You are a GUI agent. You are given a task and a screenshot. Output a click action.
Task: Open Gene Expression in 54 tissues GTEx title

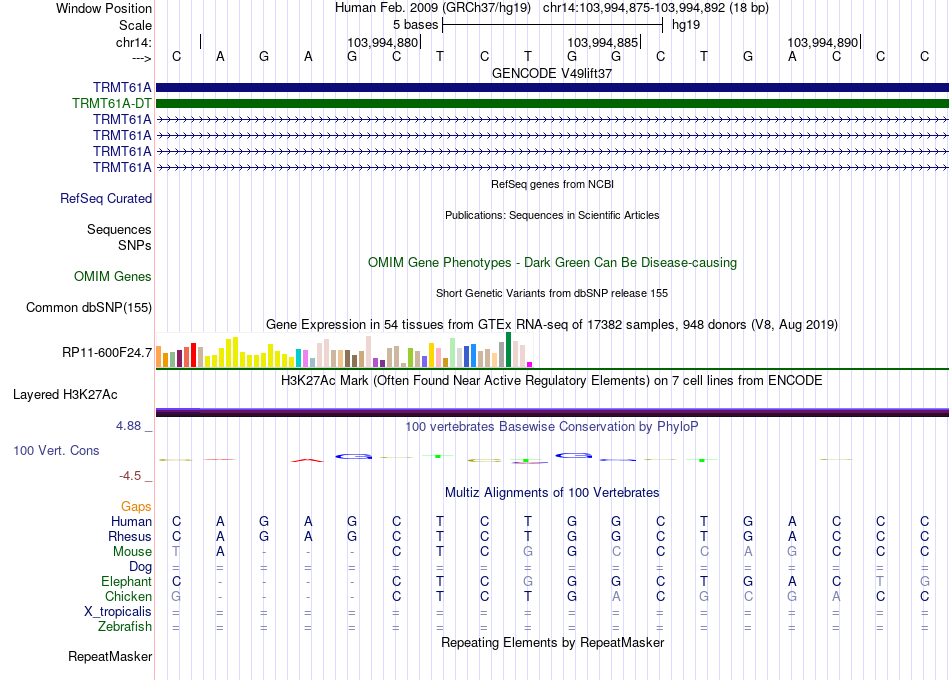552,324
